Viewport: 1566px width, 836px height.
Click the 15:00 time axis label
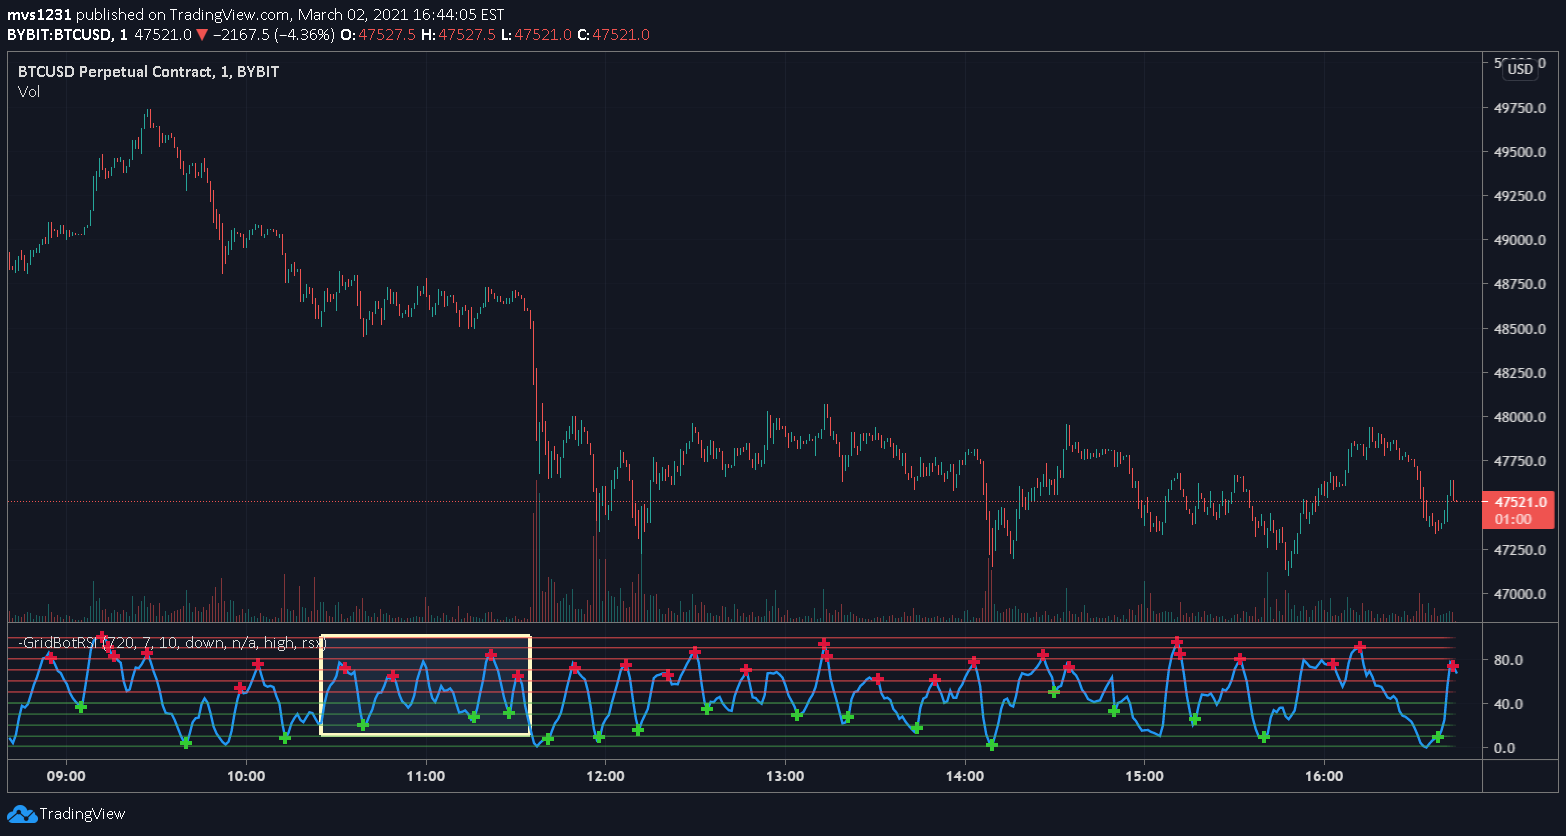1145,776
